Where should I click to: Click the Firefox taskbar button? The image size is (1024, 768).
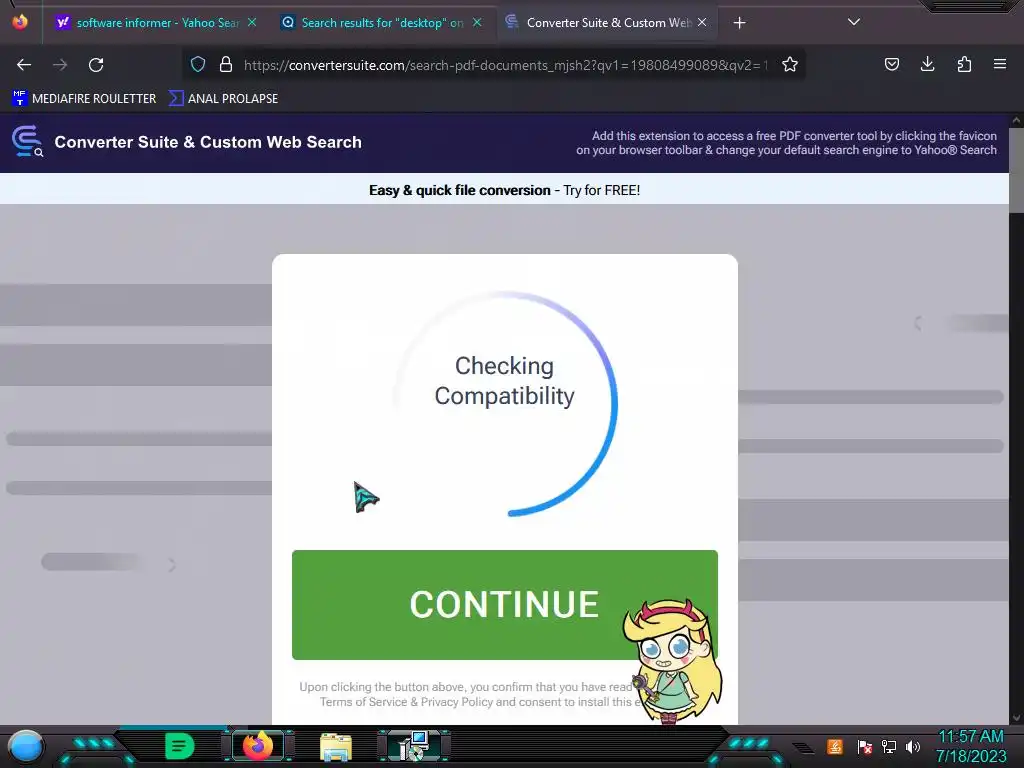click(258, 746)
